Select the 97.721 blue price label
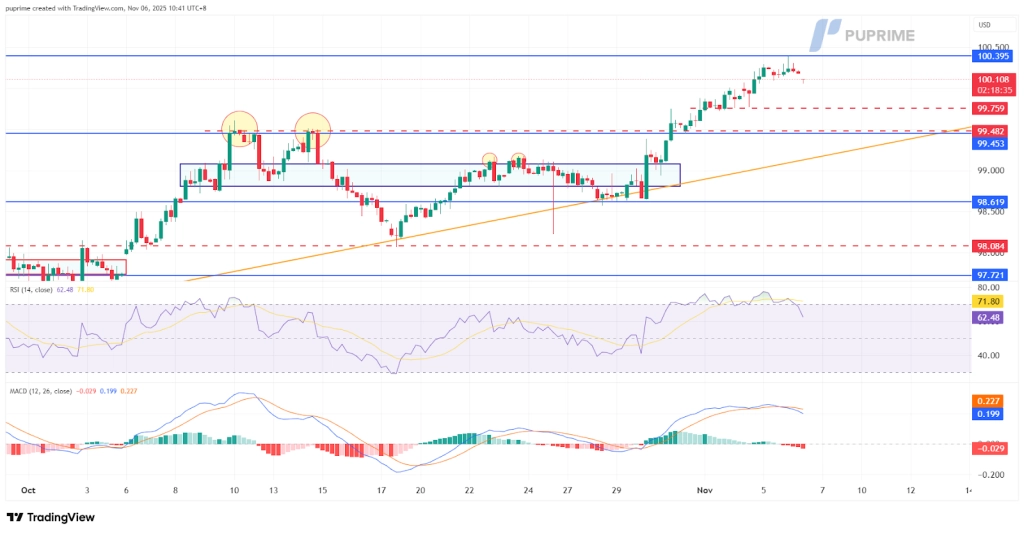Screen dimensions: 1024x534 pos(991,274)
